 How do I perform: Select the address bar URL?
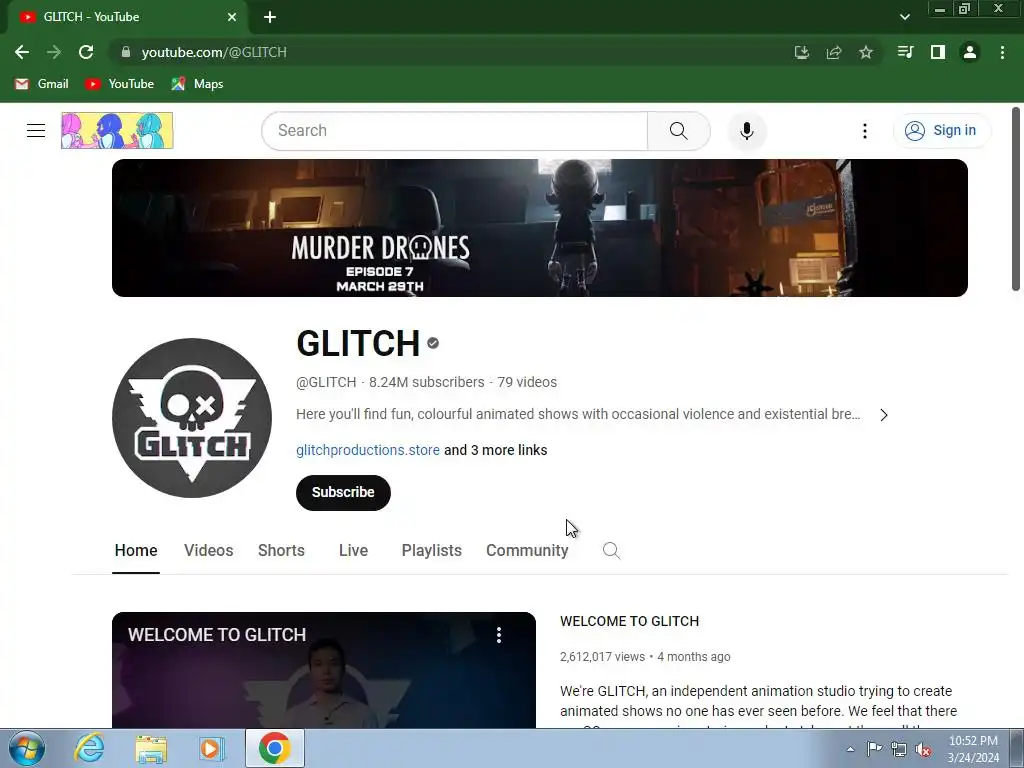[214, 52]
